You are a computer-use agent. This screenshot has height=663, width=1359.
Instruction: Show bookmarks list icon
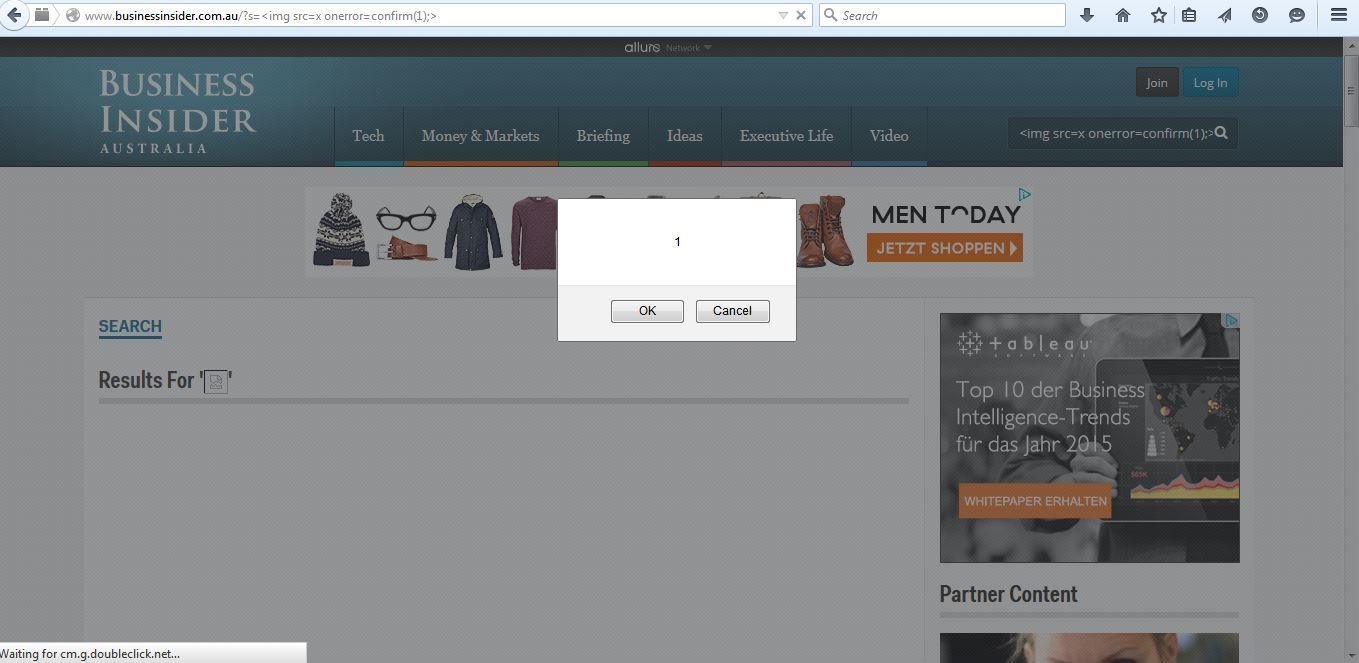[x=1189, y=15]
